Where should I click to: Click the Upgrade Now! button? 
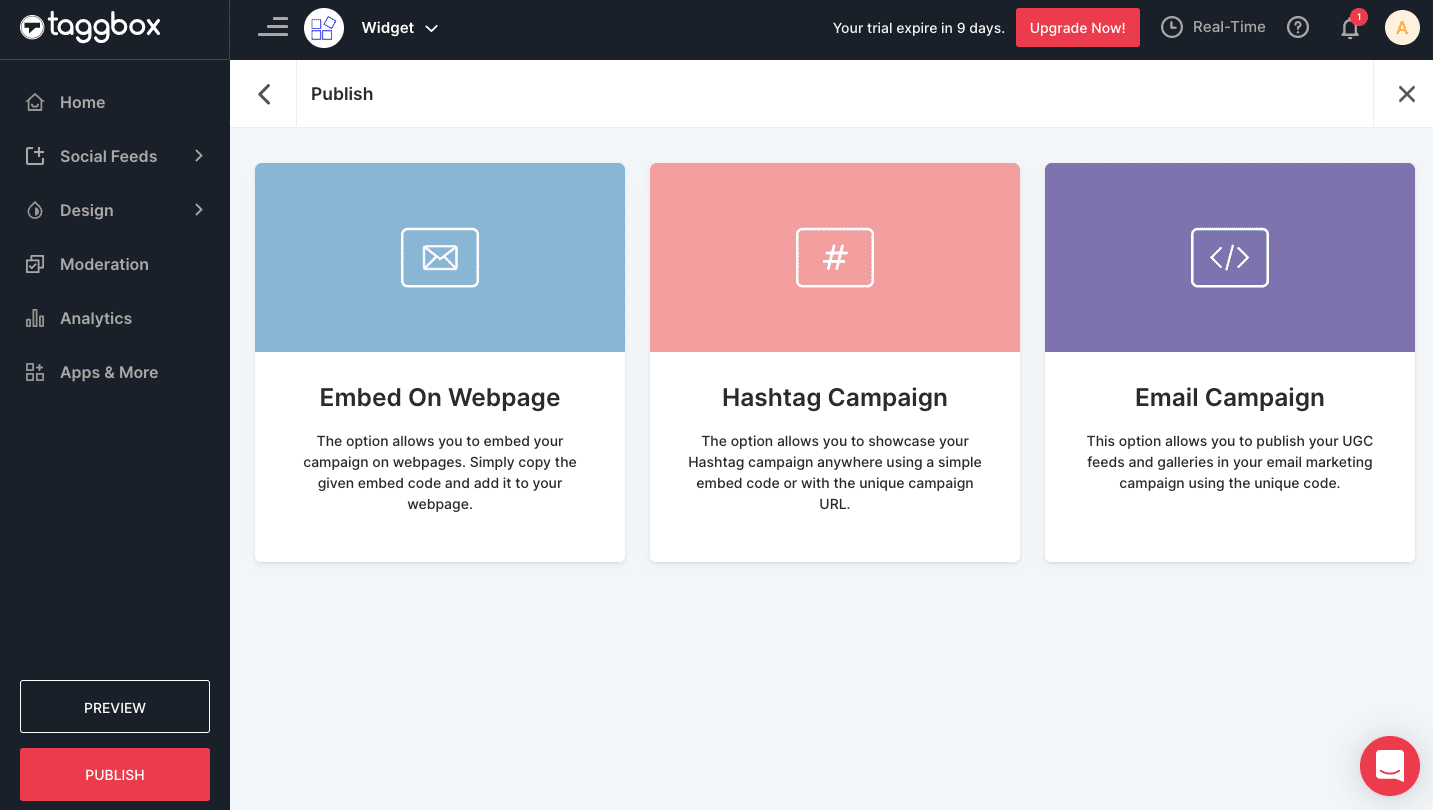point(1077,28)
